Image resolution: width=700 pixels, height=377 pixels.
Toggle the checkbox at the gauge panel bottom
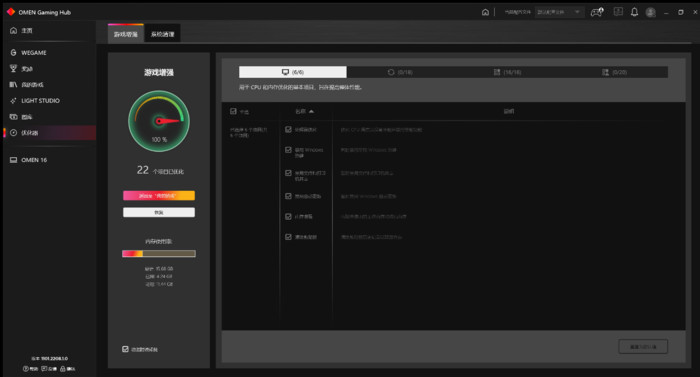(x=125, y=349)
